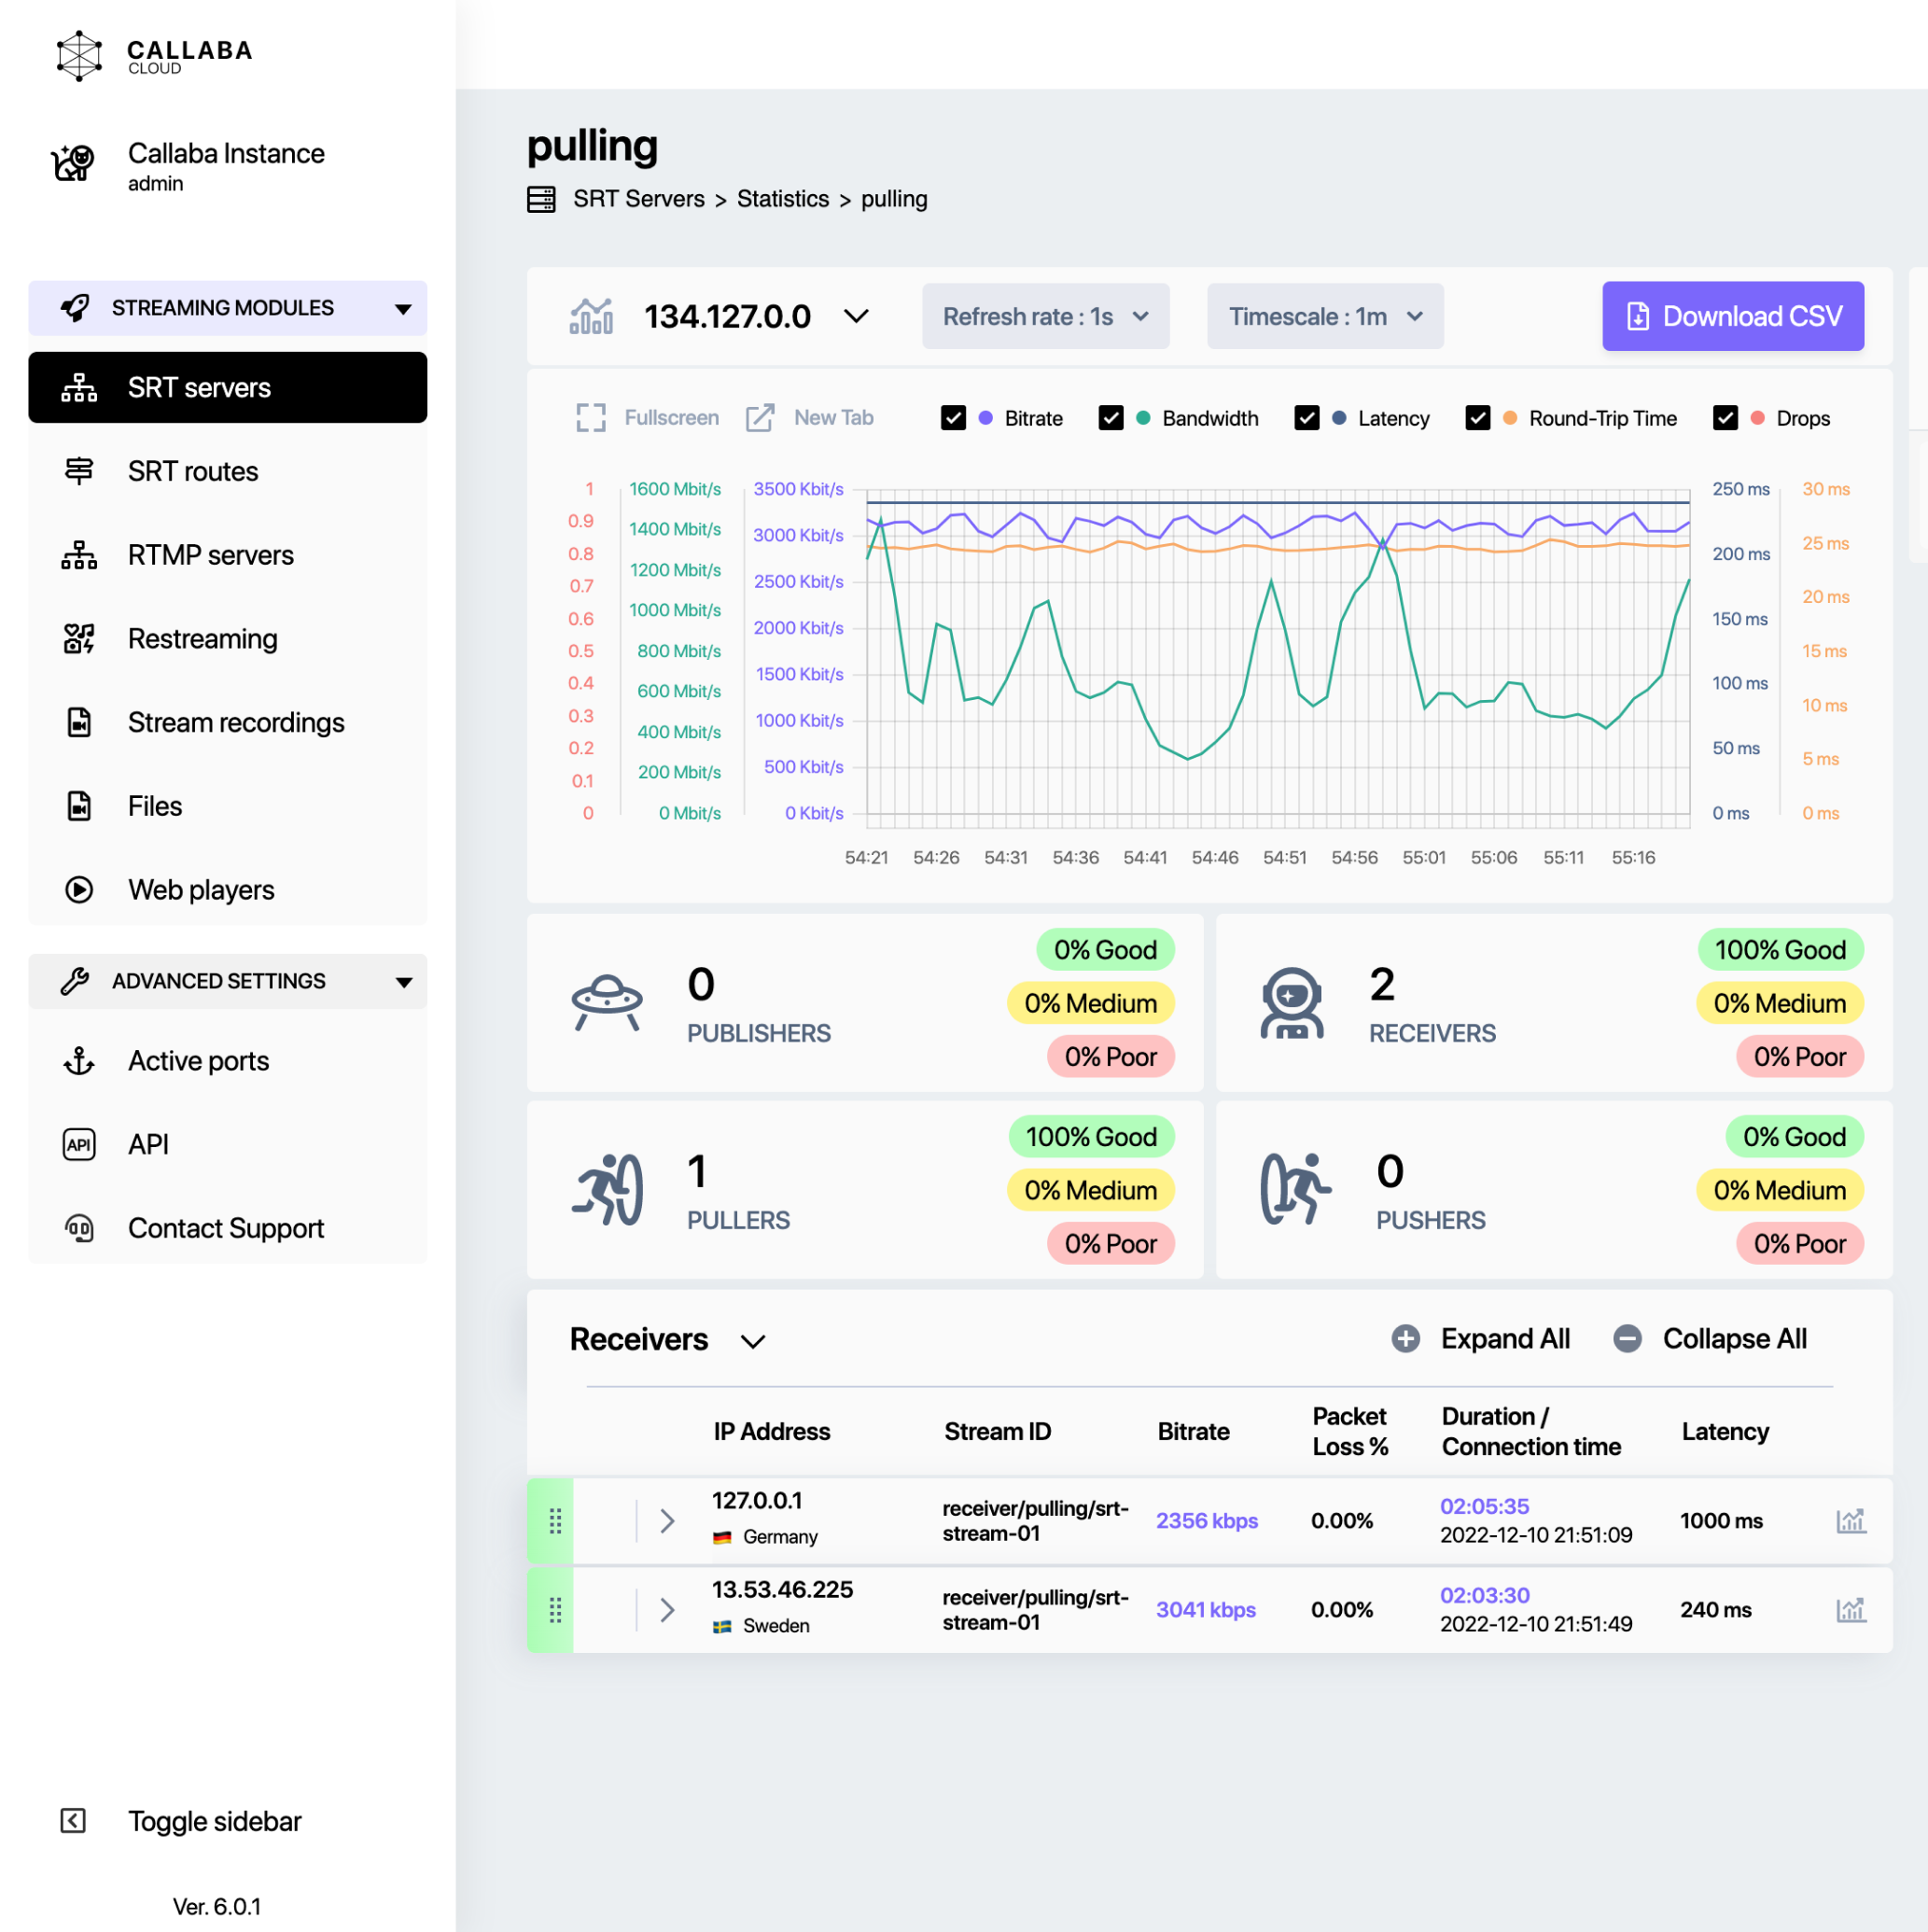Uncheck the Bandwidth series checkbox
The width and height of the screenshot is (1928, 1932).
point(1111,418)
